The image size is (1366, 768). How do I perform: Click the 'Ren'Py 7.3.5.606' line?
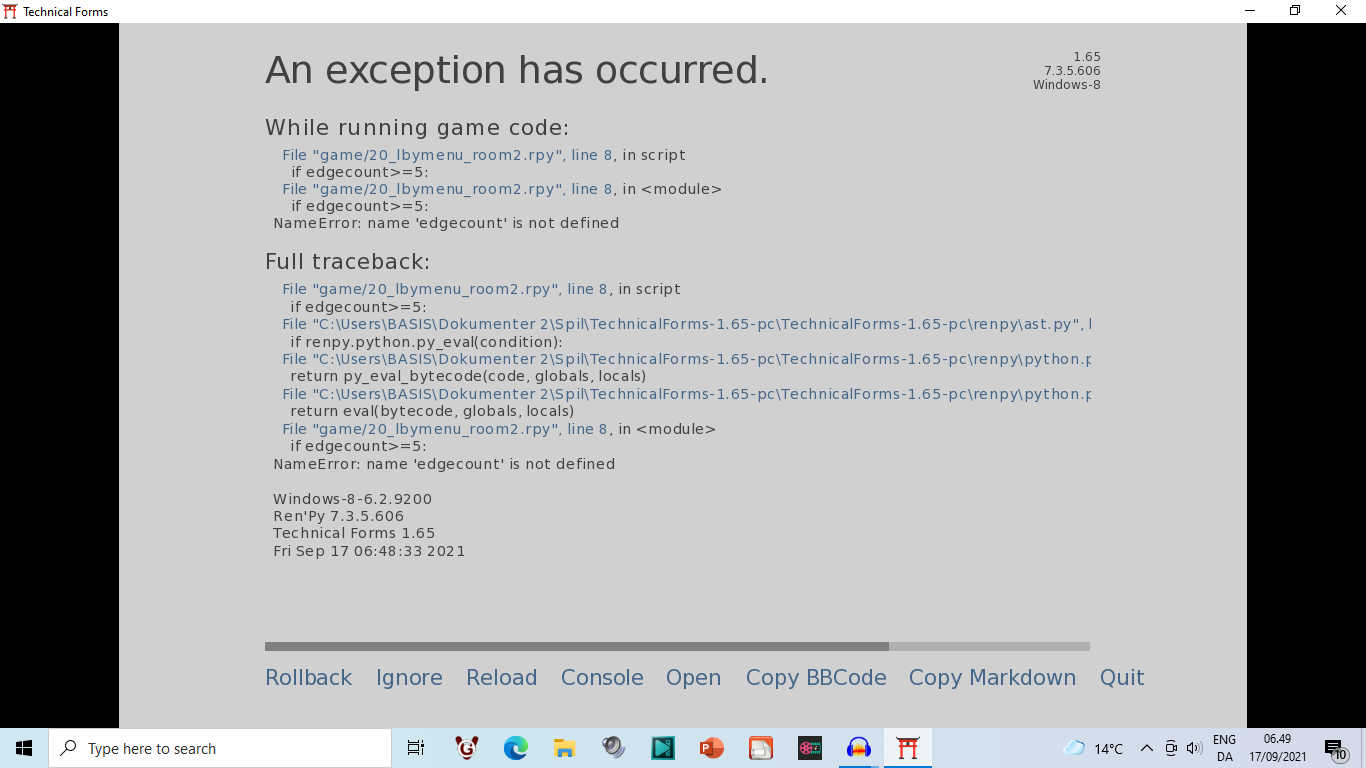338,516
